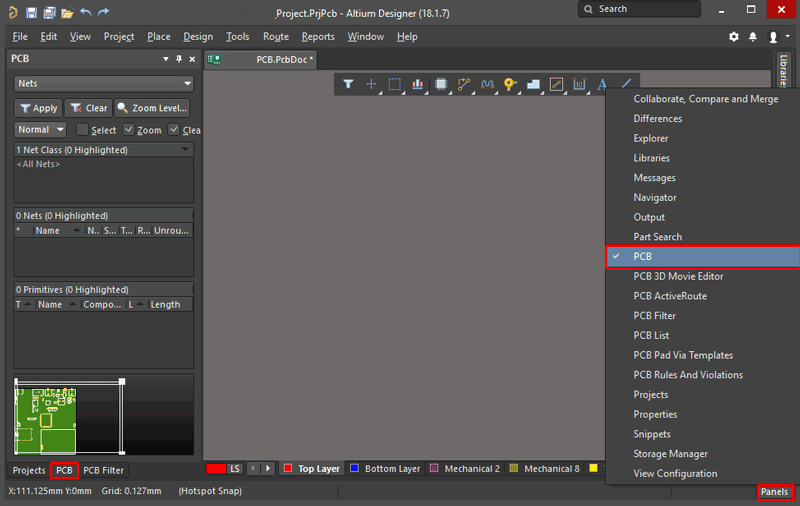This screenshot has width=800, height=506.
Task: Close the PCB panel
Action: click(x=192, y=59)
